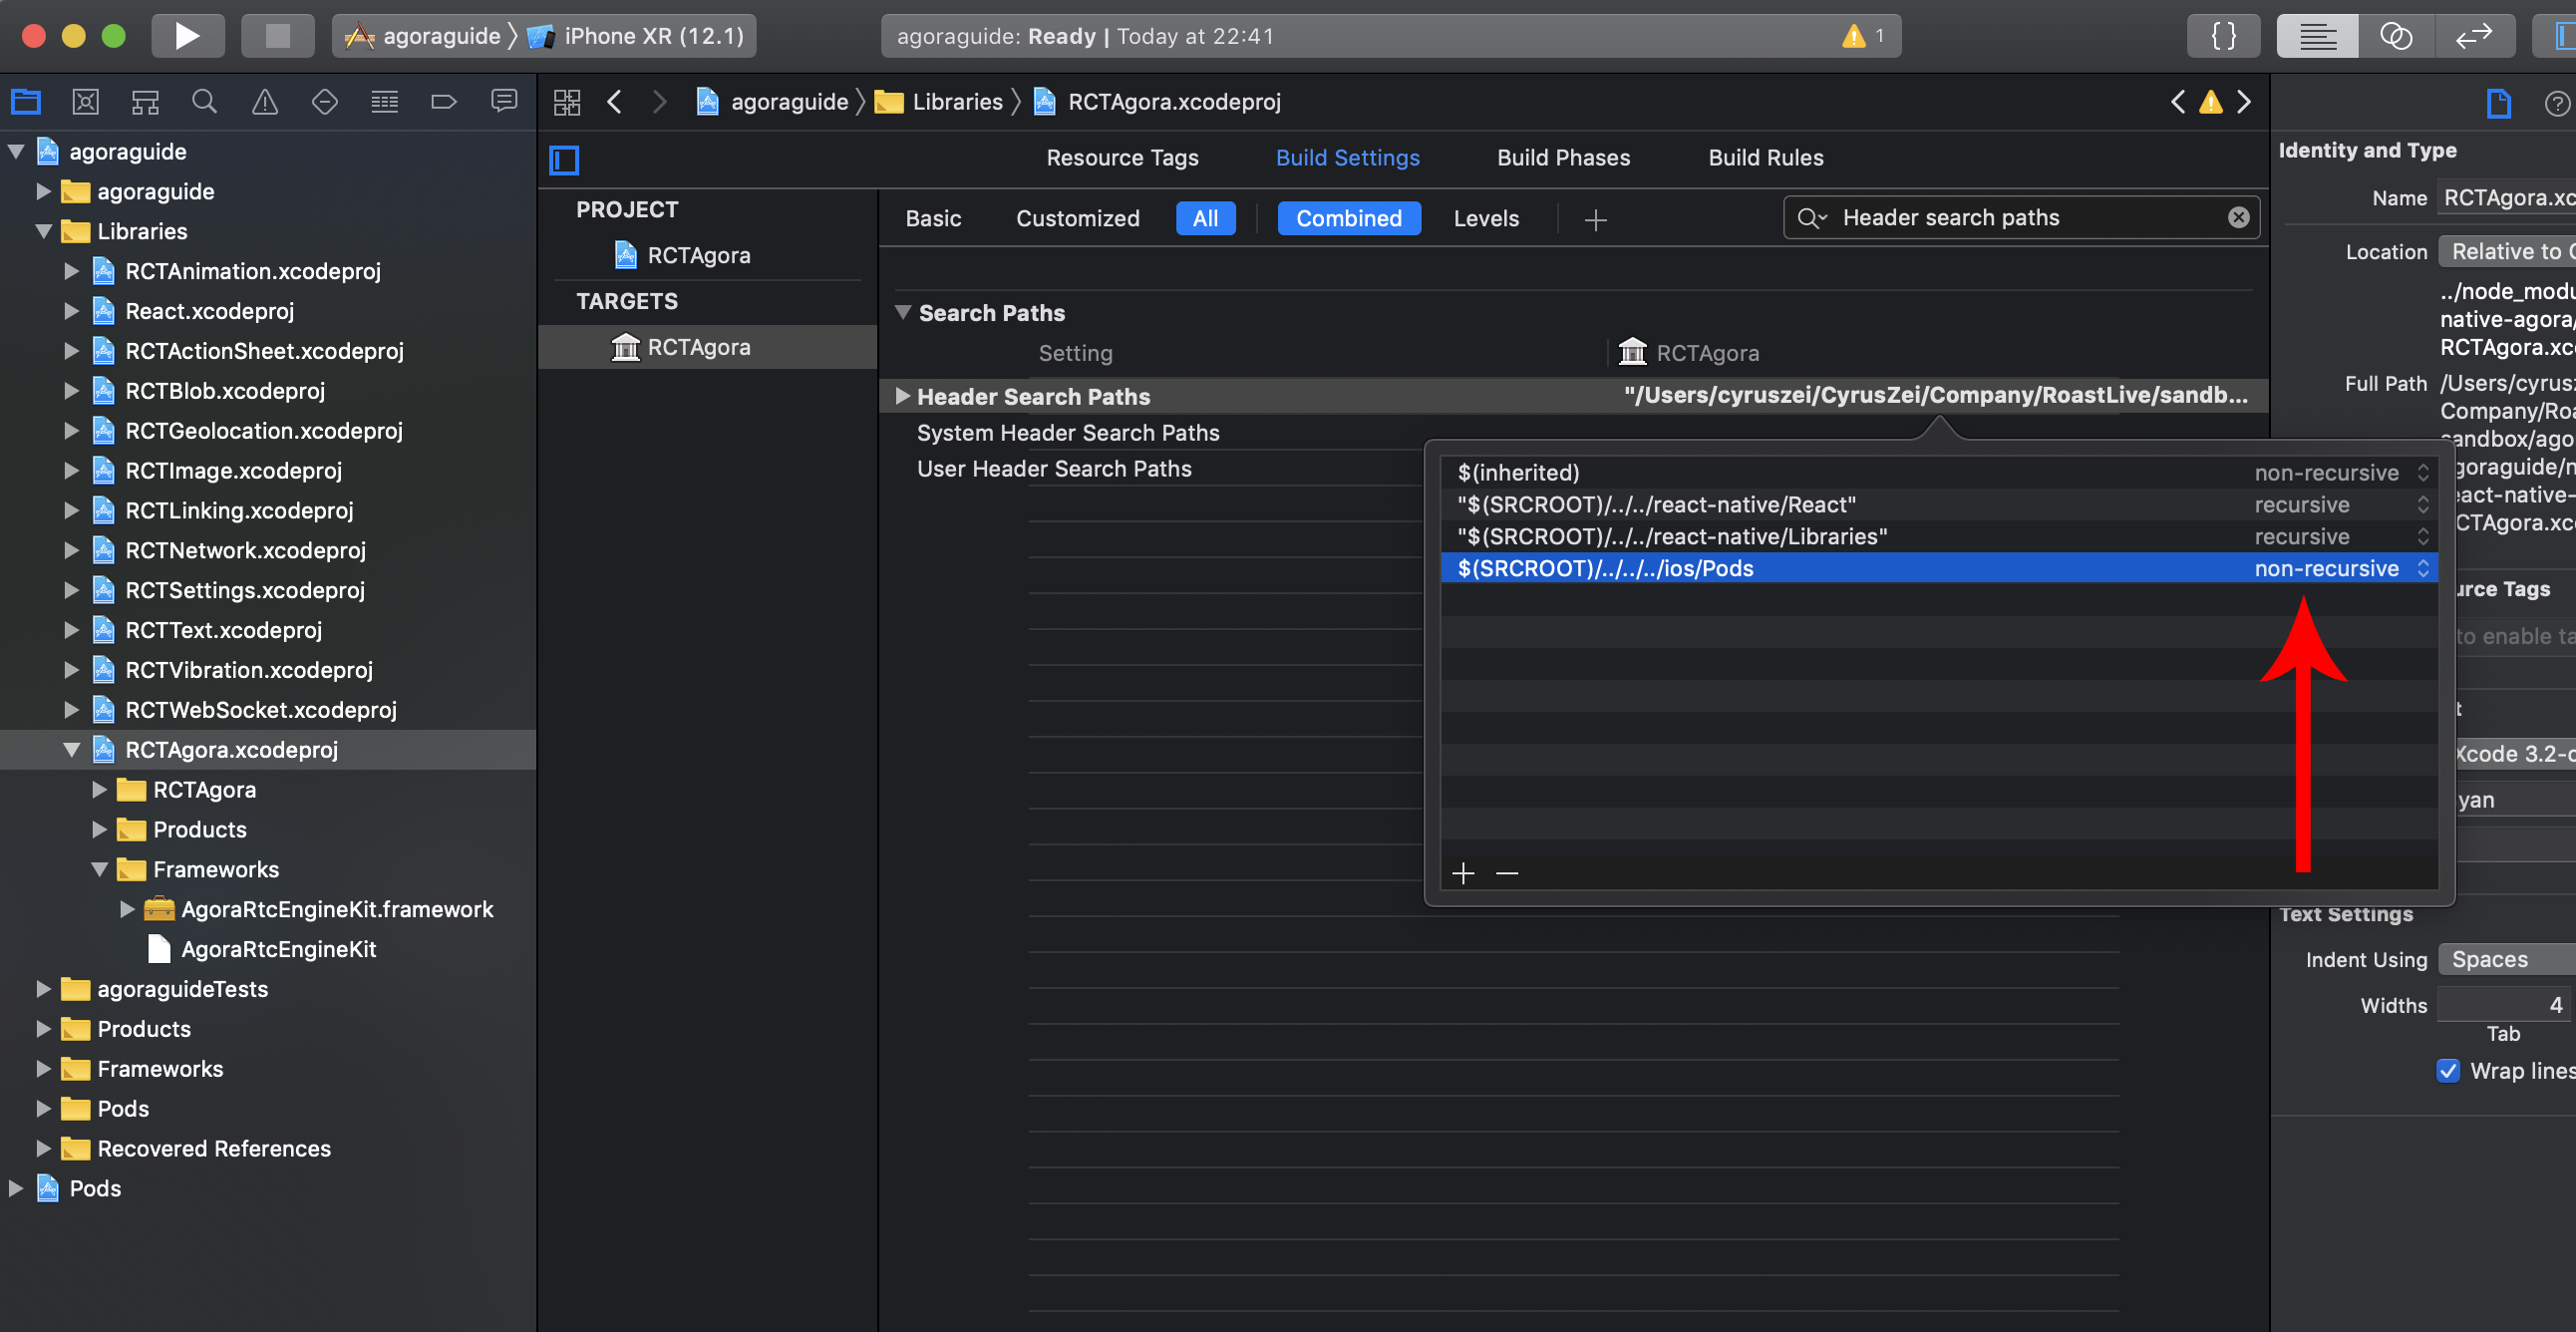This screenshot has height=1332, width=2576.
Task: Clear the Header search paths filter
Action: pos(2238,217)
